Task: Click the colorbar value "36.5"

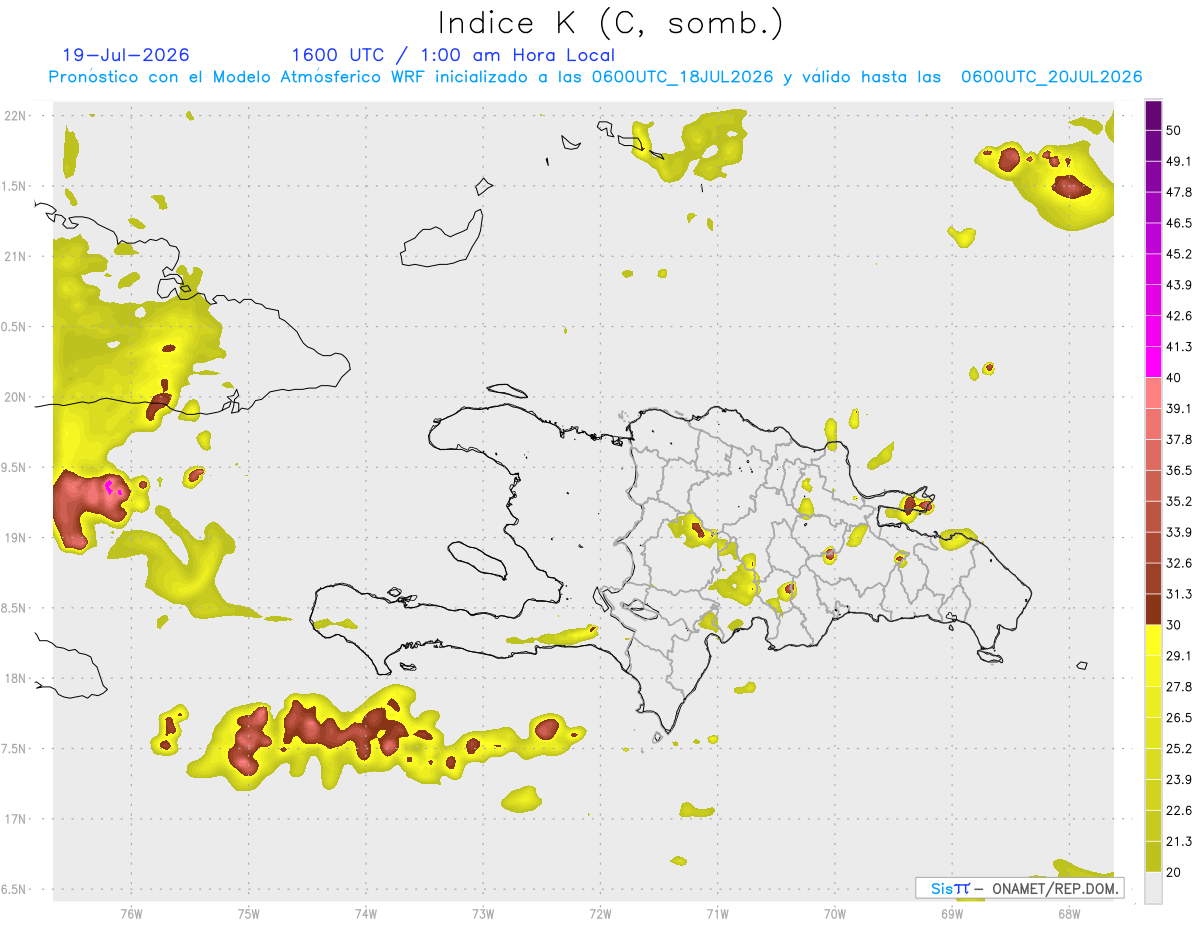Action: pos(1179,470)
